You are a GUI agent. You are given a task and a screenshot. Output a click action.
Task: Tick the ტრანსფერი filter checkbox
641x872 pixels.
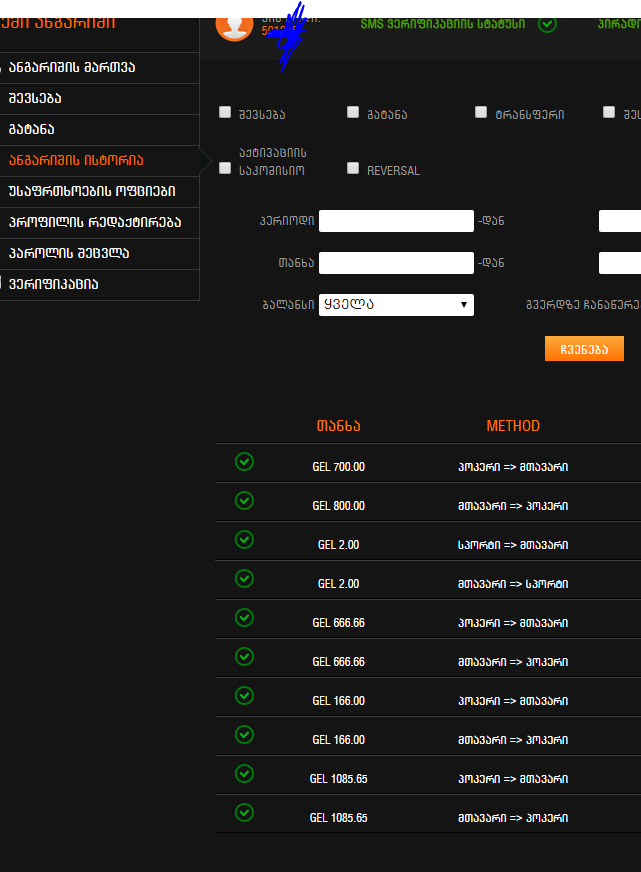click(481, 113)
